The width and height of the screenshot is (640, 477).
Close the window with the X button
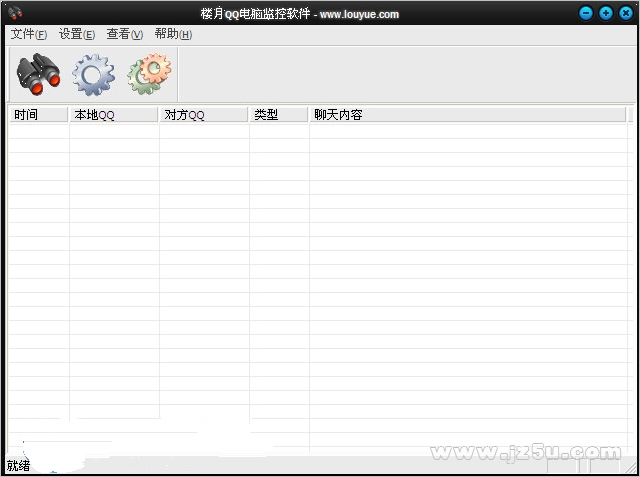626,13
